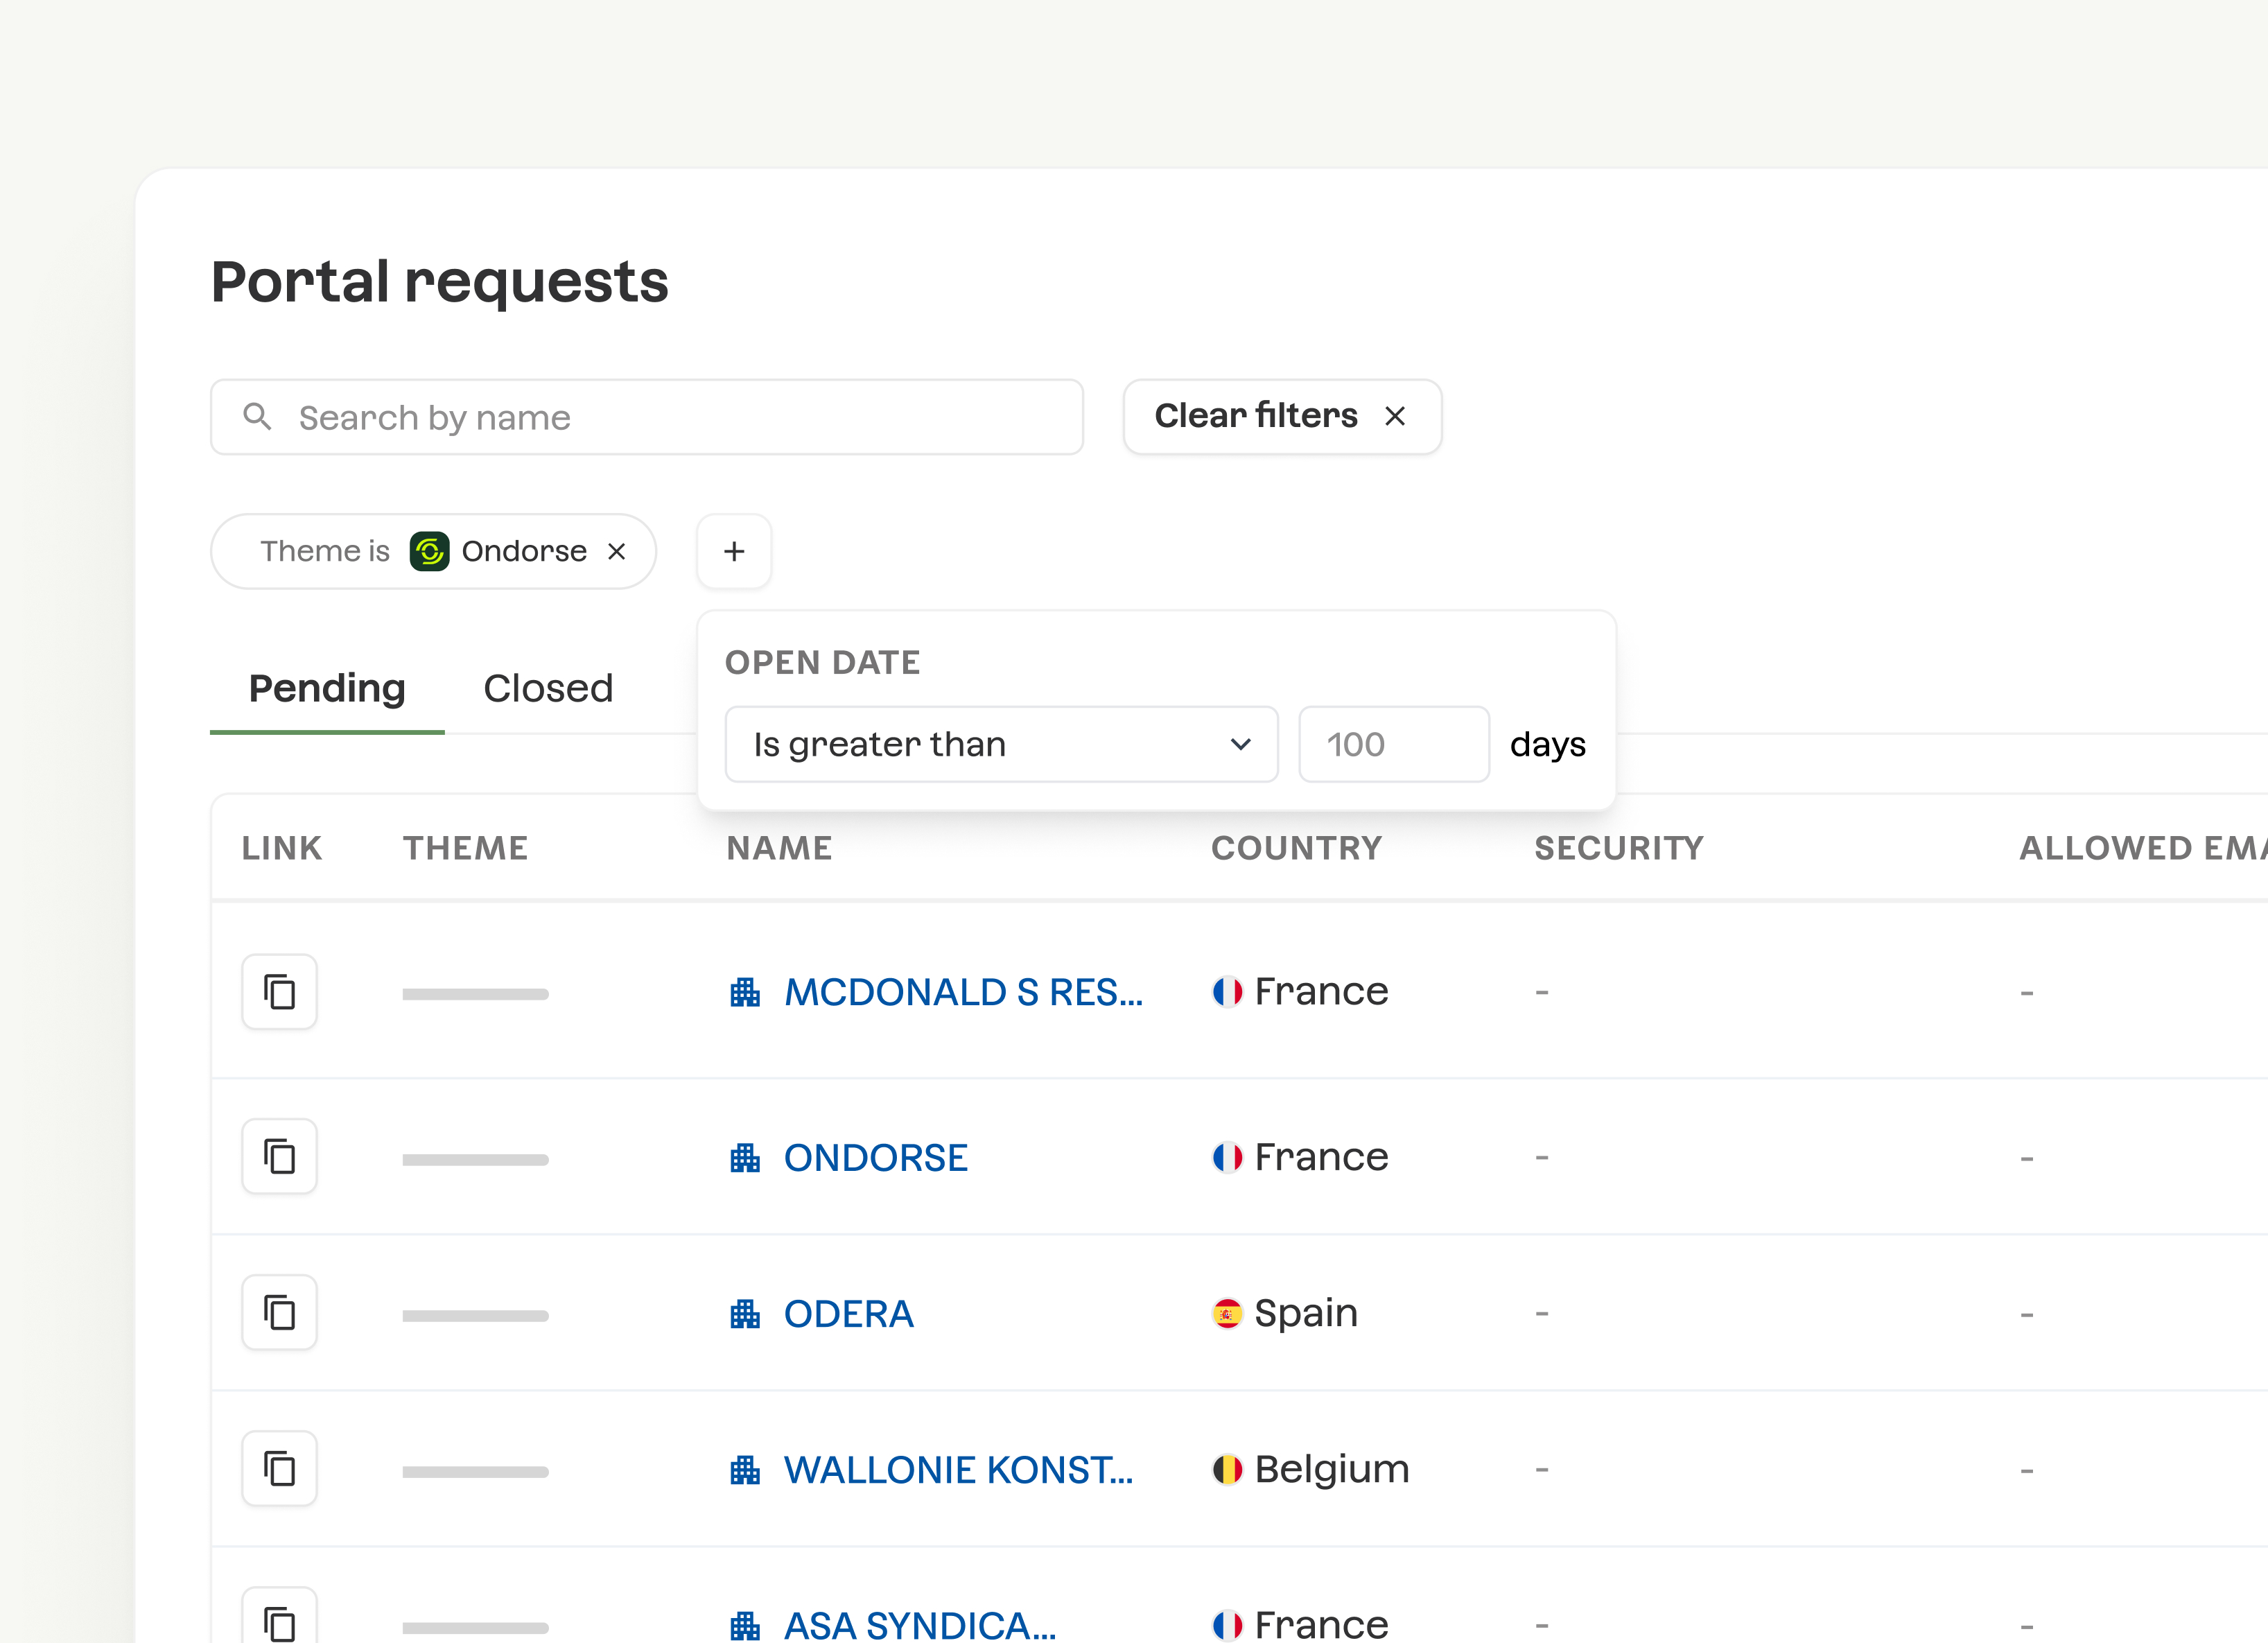
Task: Click the COUNTRY column header
Action: tap(1297, 848)
